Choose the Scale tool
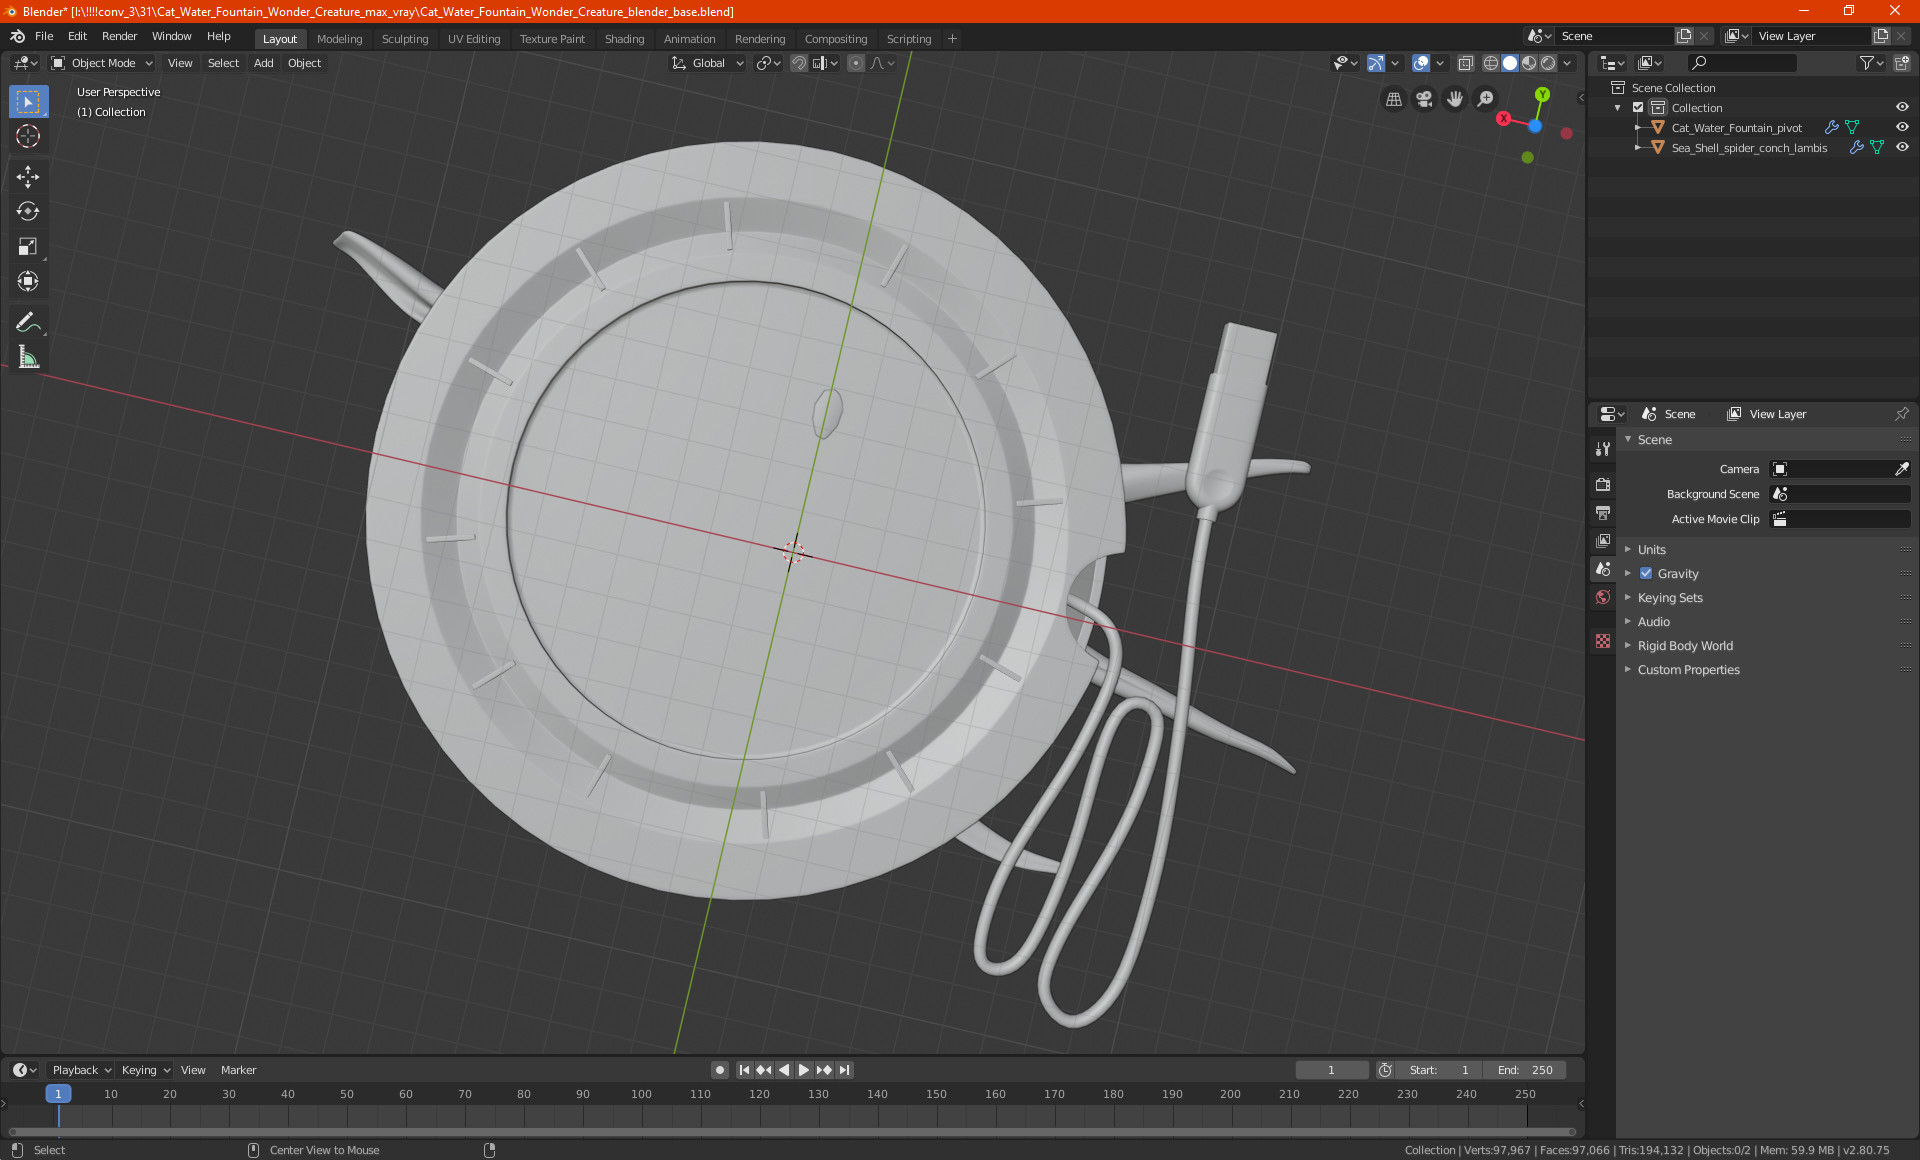This screenshot has width=1920, height=1160. [28, 247]
